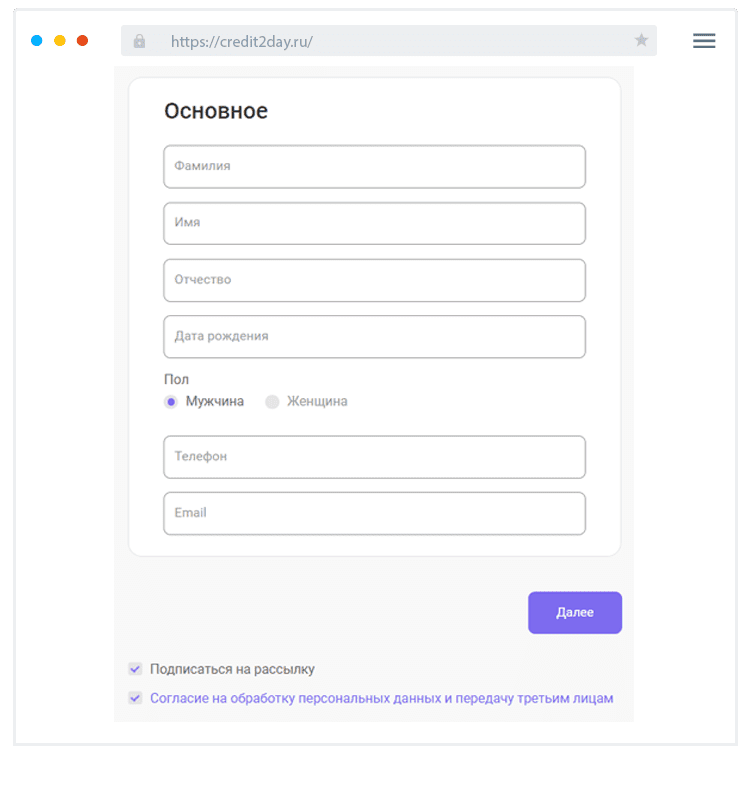Select the Дата рождения field

[x=374, y=337]
